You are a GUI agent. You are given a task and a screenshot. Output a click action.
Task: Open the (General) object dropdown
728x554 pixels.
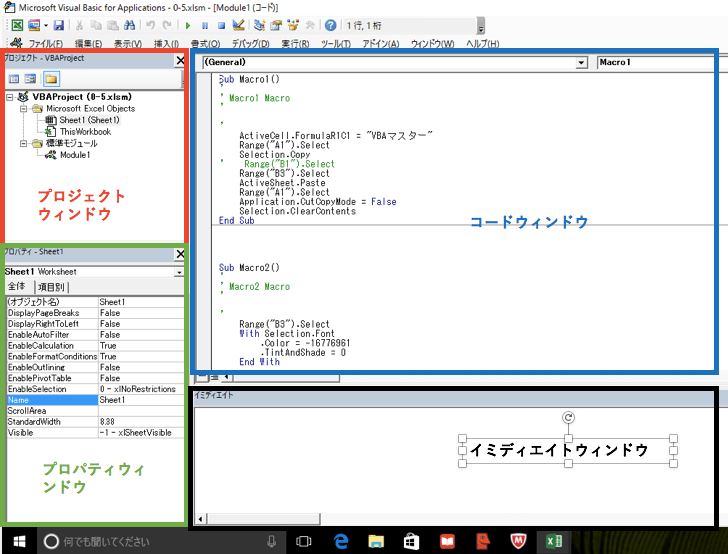[x=581, y=63]
